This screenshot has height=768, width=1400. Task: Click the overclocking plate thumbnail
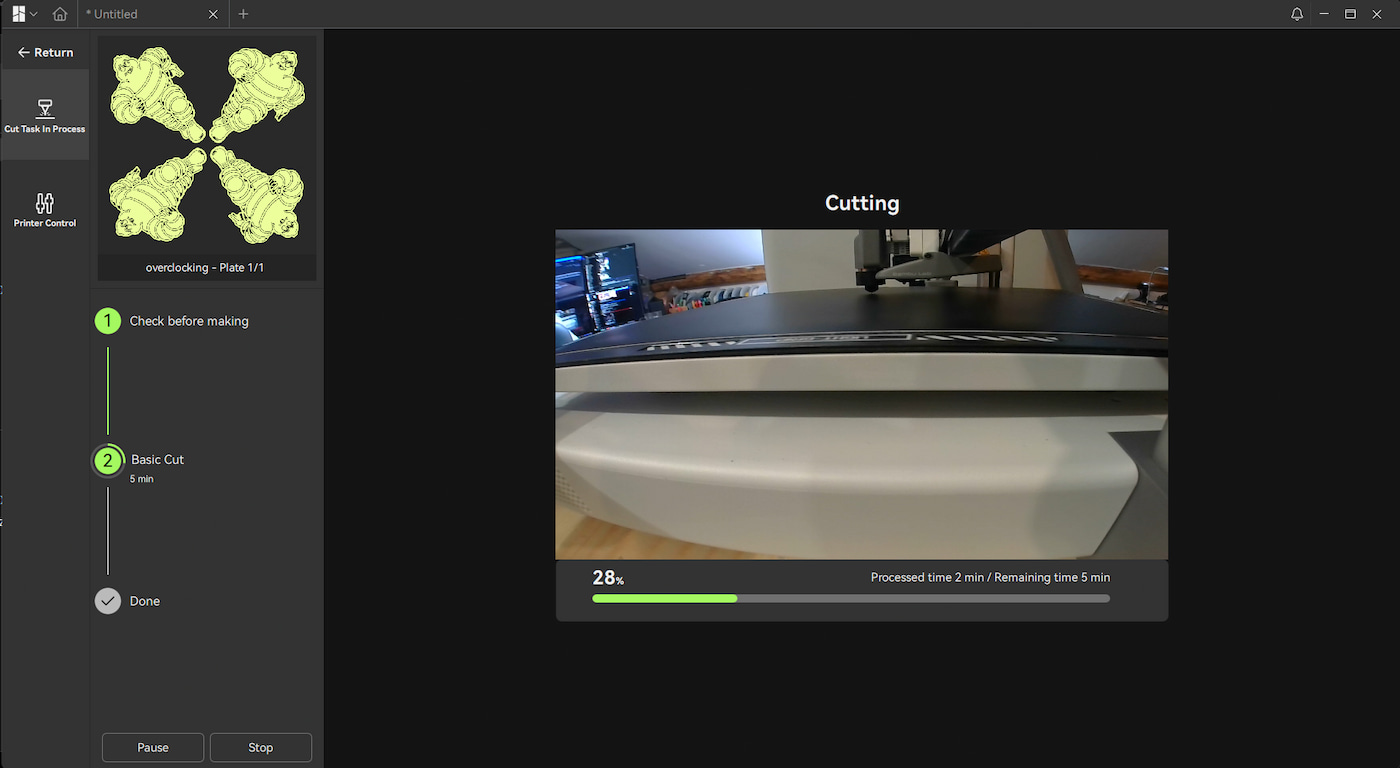207,158
